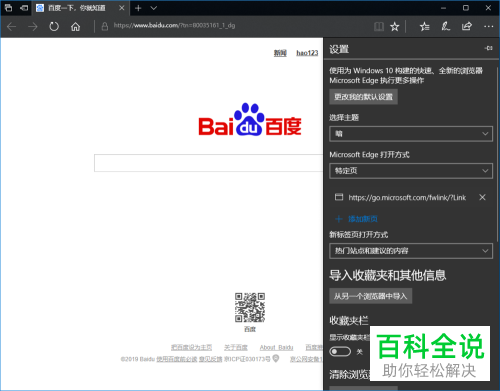Click the address bar URL
Screen dimensions: 500x391
[x=174, y=26]
